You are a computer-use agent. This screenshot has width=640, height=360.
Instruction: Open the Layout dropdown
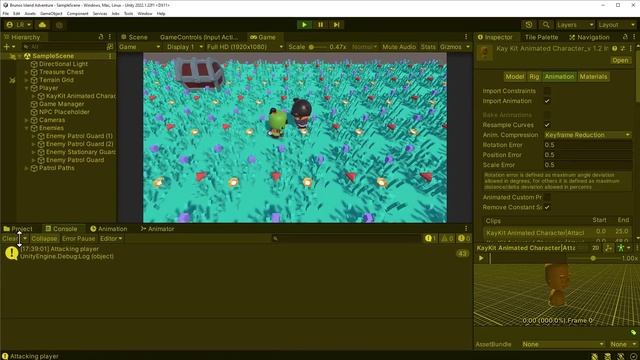[x=616, y=25]
